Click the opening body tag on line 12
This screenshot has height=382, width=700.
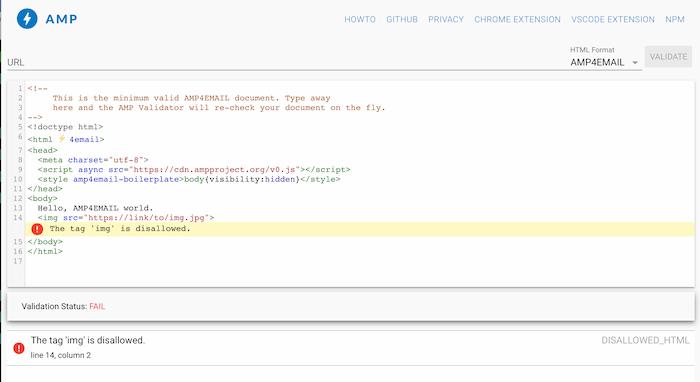[42, 199]
